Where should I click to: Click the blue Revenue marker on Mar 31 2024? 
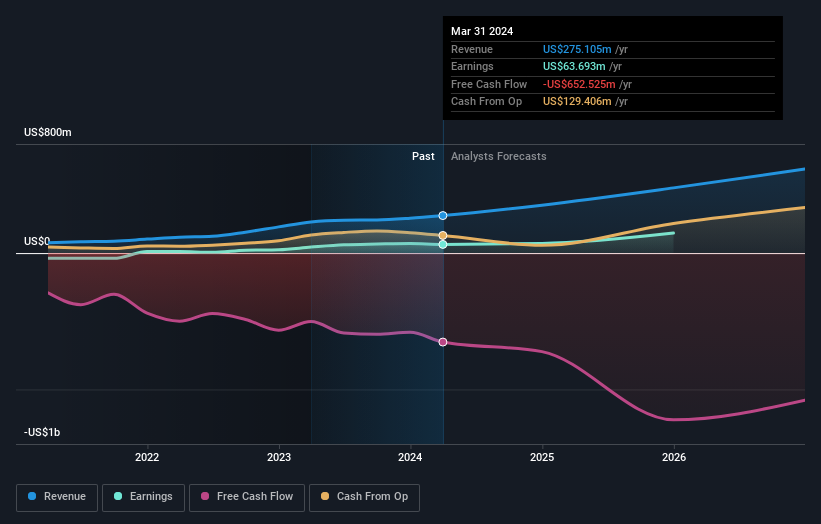click(x=443, y=216)
